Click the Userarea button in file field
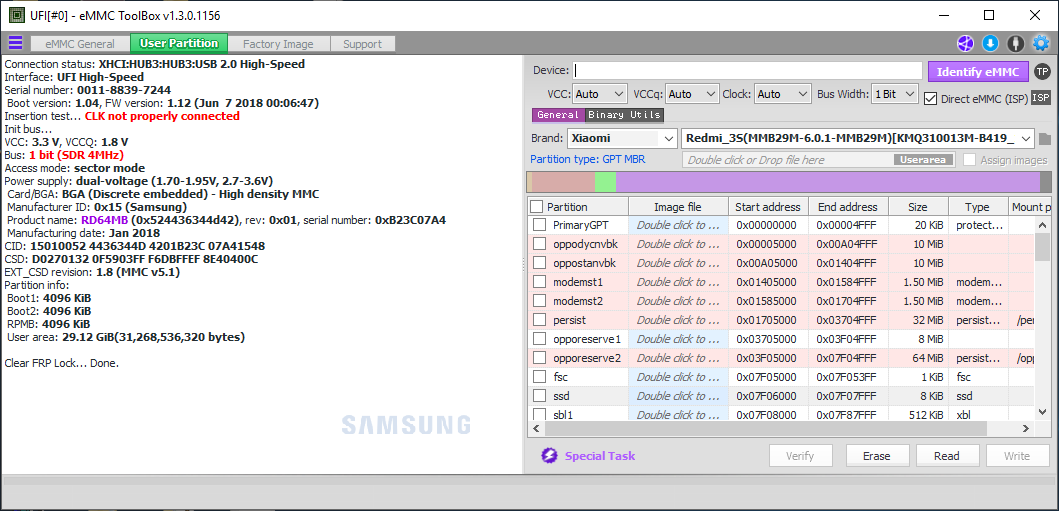Viewport: 1059px width, 511px height. (x=924, y=160)
